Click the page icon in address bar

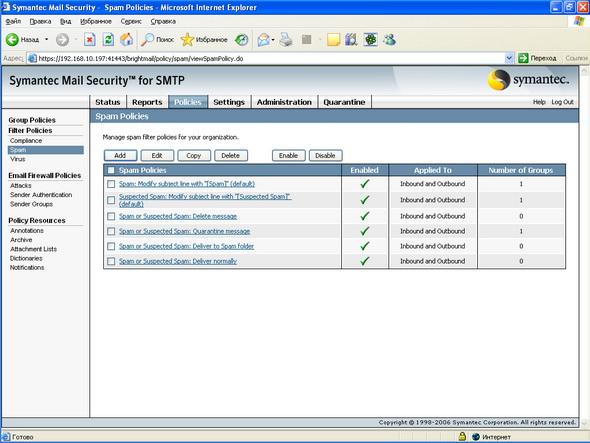tap(33, 58)
